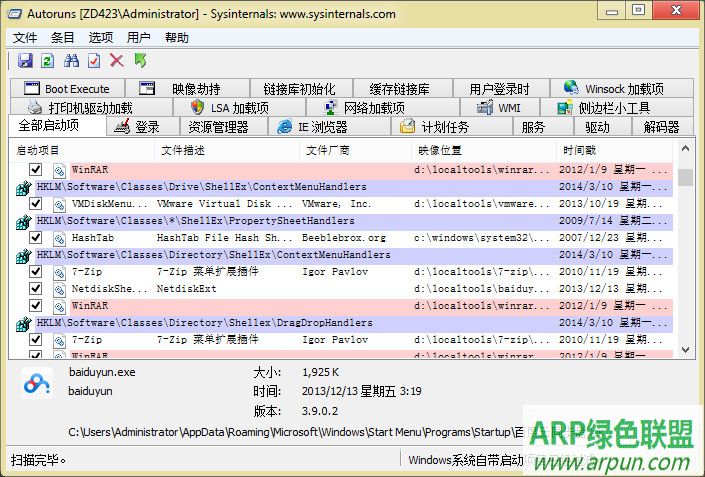This screenshot has width=705, height=477.
Task: Switch to the 登录 tab
Action: [143, 127]
